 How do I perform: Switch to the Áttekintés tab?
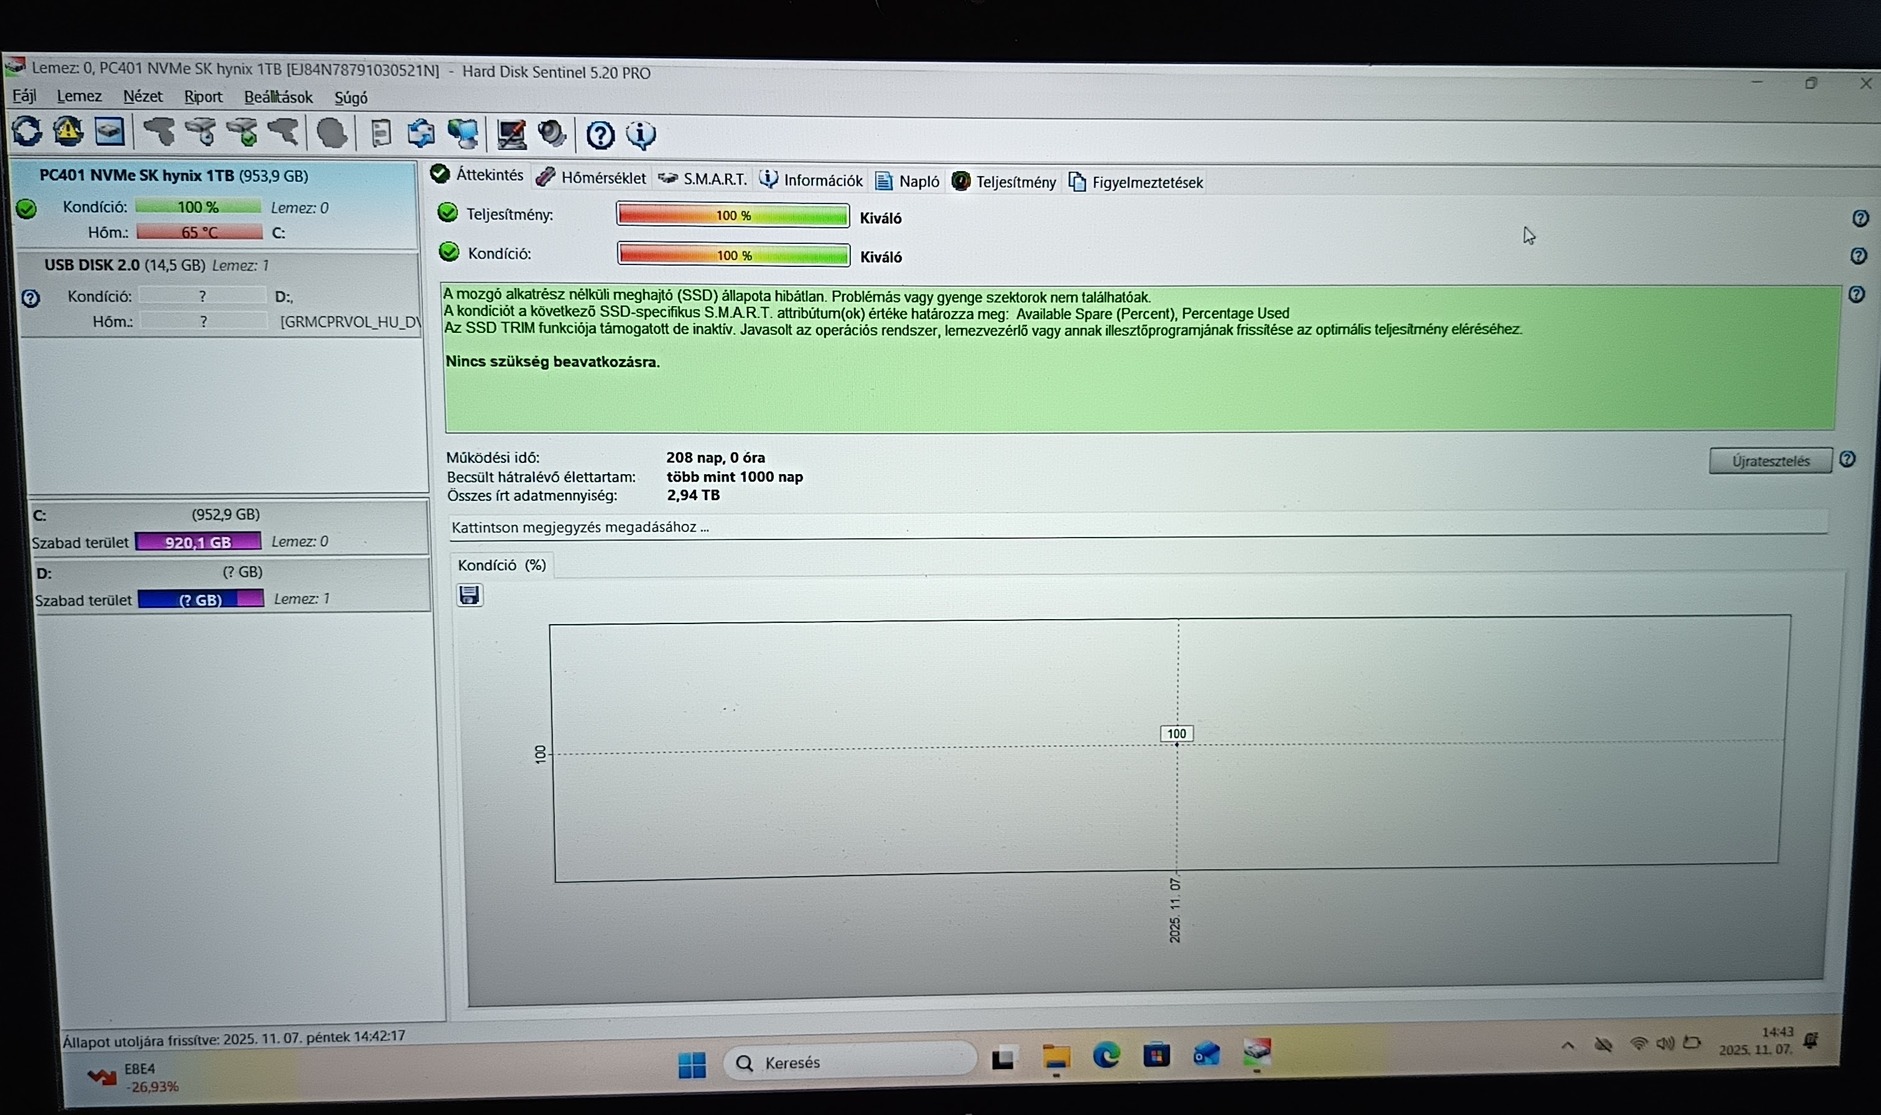(x=477, y=175)
